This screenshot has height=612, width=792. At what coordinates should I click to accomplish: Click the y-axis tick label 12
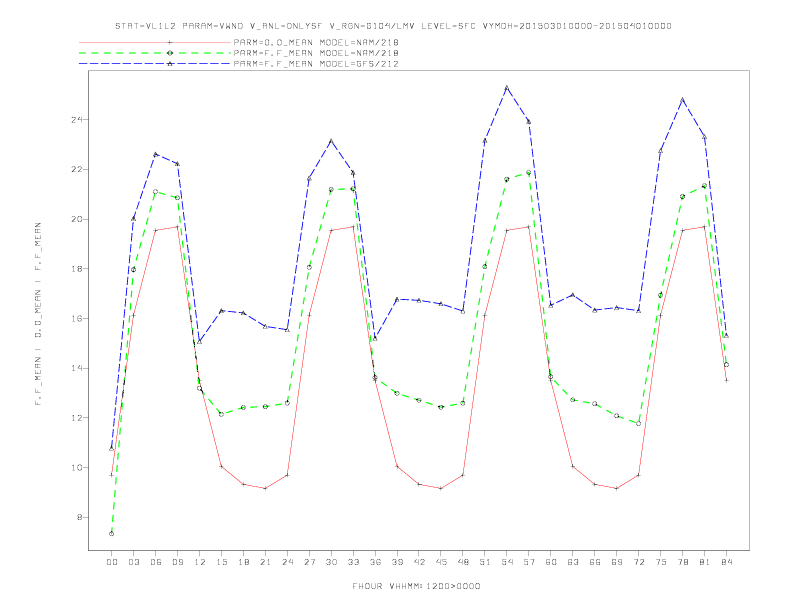[x=76, y=418]
